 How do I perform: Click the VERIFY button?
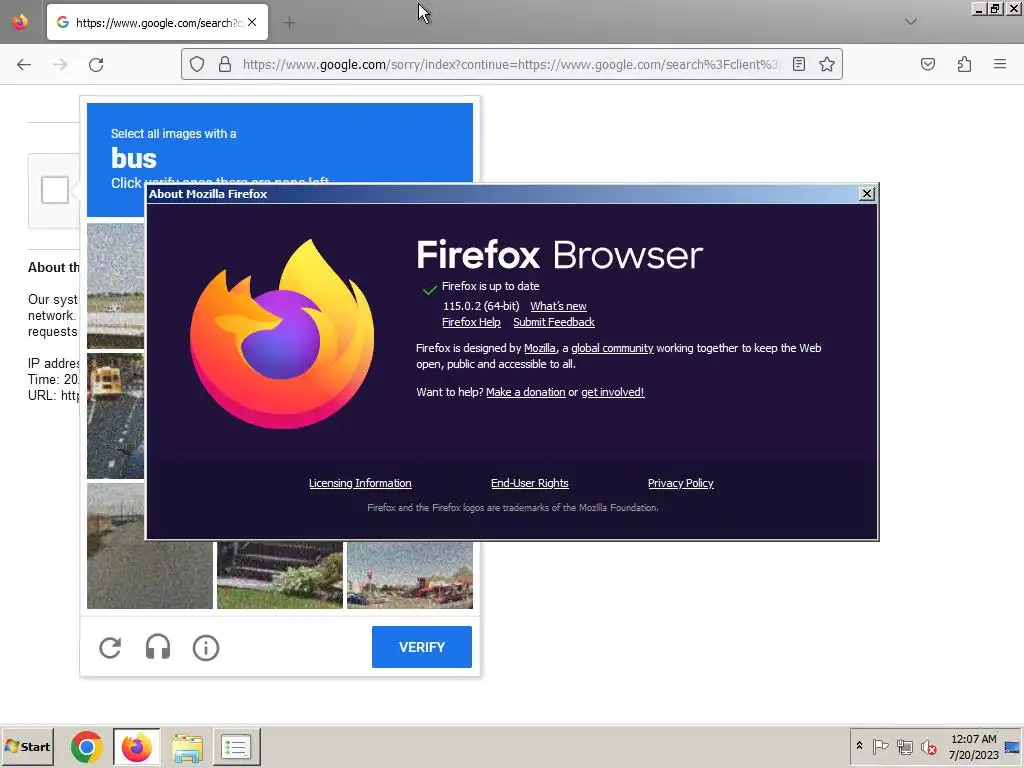pos(422,647)
